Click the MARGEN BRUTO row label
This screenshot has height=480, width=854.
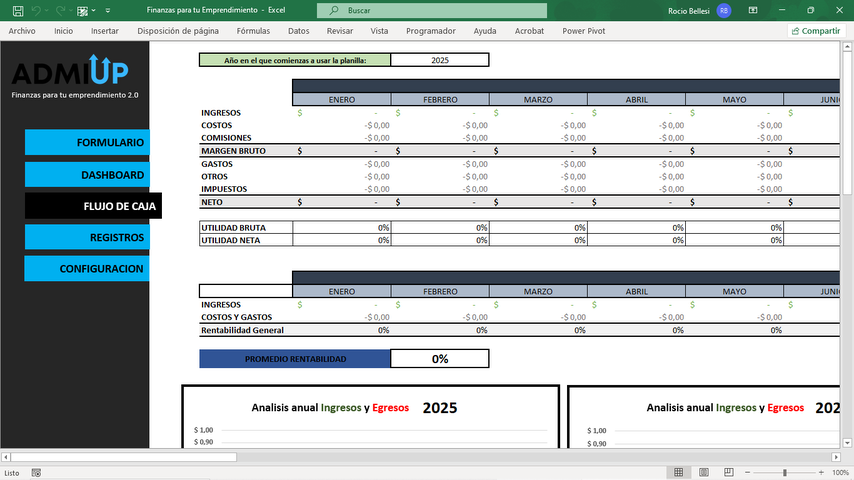pos(234,151)
